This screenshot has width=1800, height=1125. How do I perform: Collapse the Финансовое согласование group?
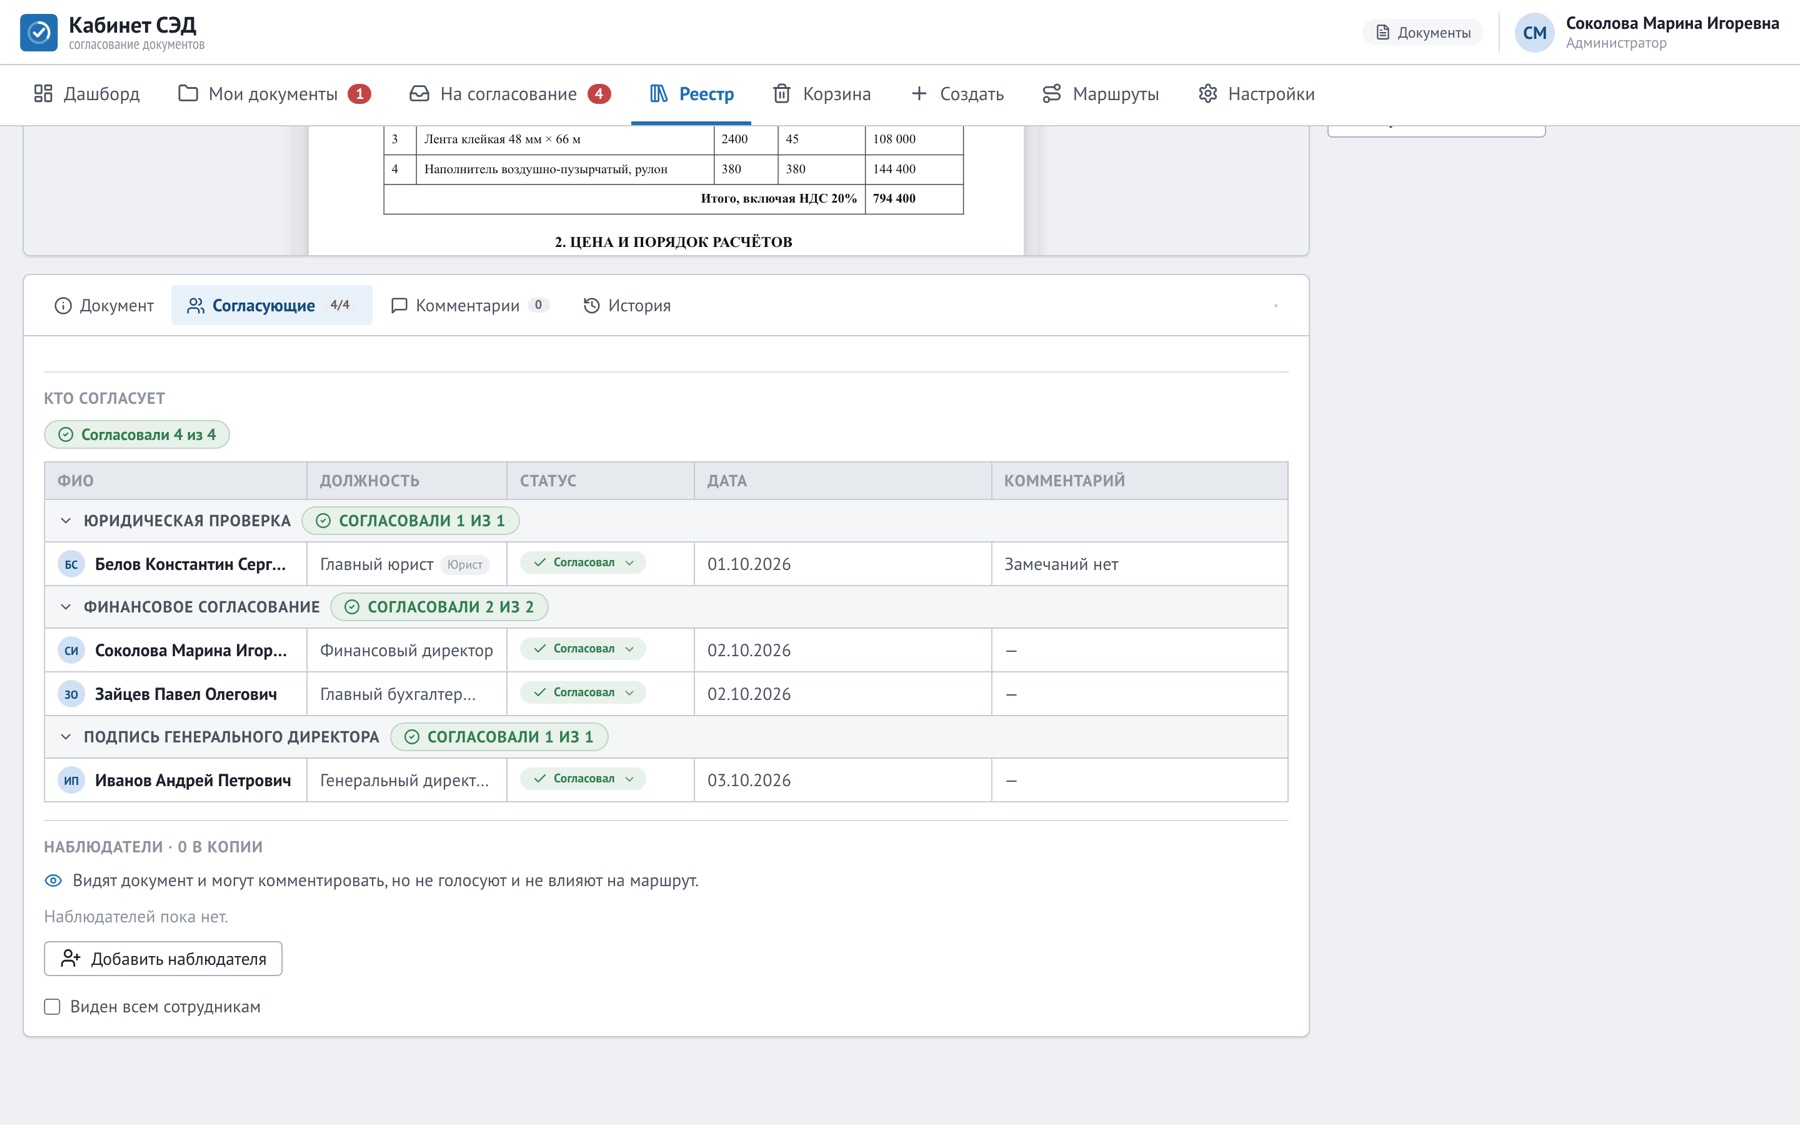(65, 607)
